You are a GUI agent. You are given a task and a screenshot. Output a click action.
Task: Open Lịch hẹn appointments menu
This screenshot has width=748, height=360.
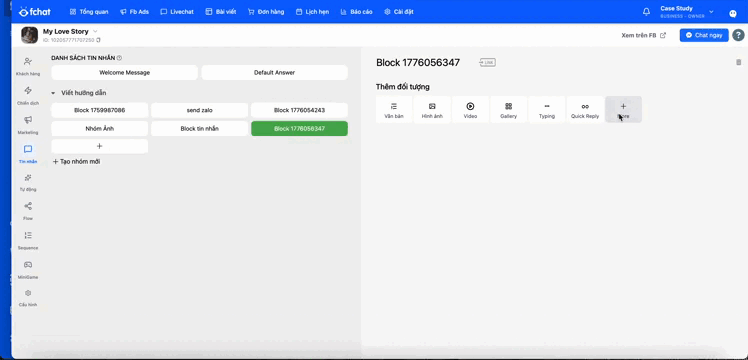[x=312, y=11]
